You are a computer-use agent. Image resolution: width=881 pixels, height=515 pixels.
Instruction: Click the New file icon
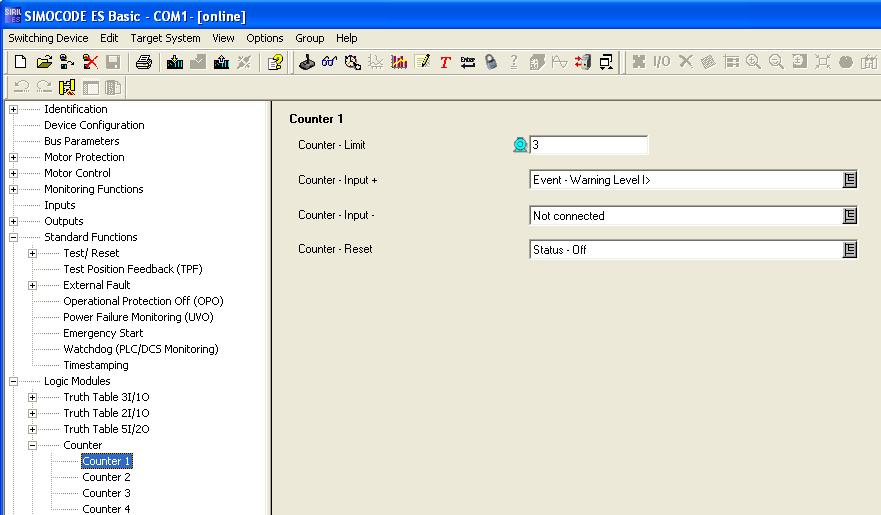[20, 62]
